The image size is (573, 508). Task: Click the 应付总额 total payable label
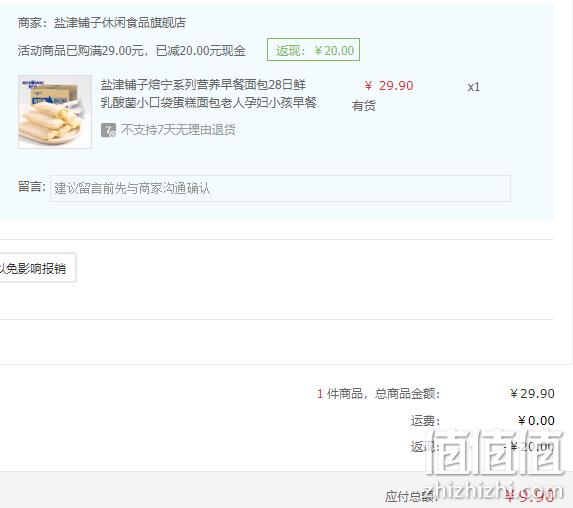[411, 496]
